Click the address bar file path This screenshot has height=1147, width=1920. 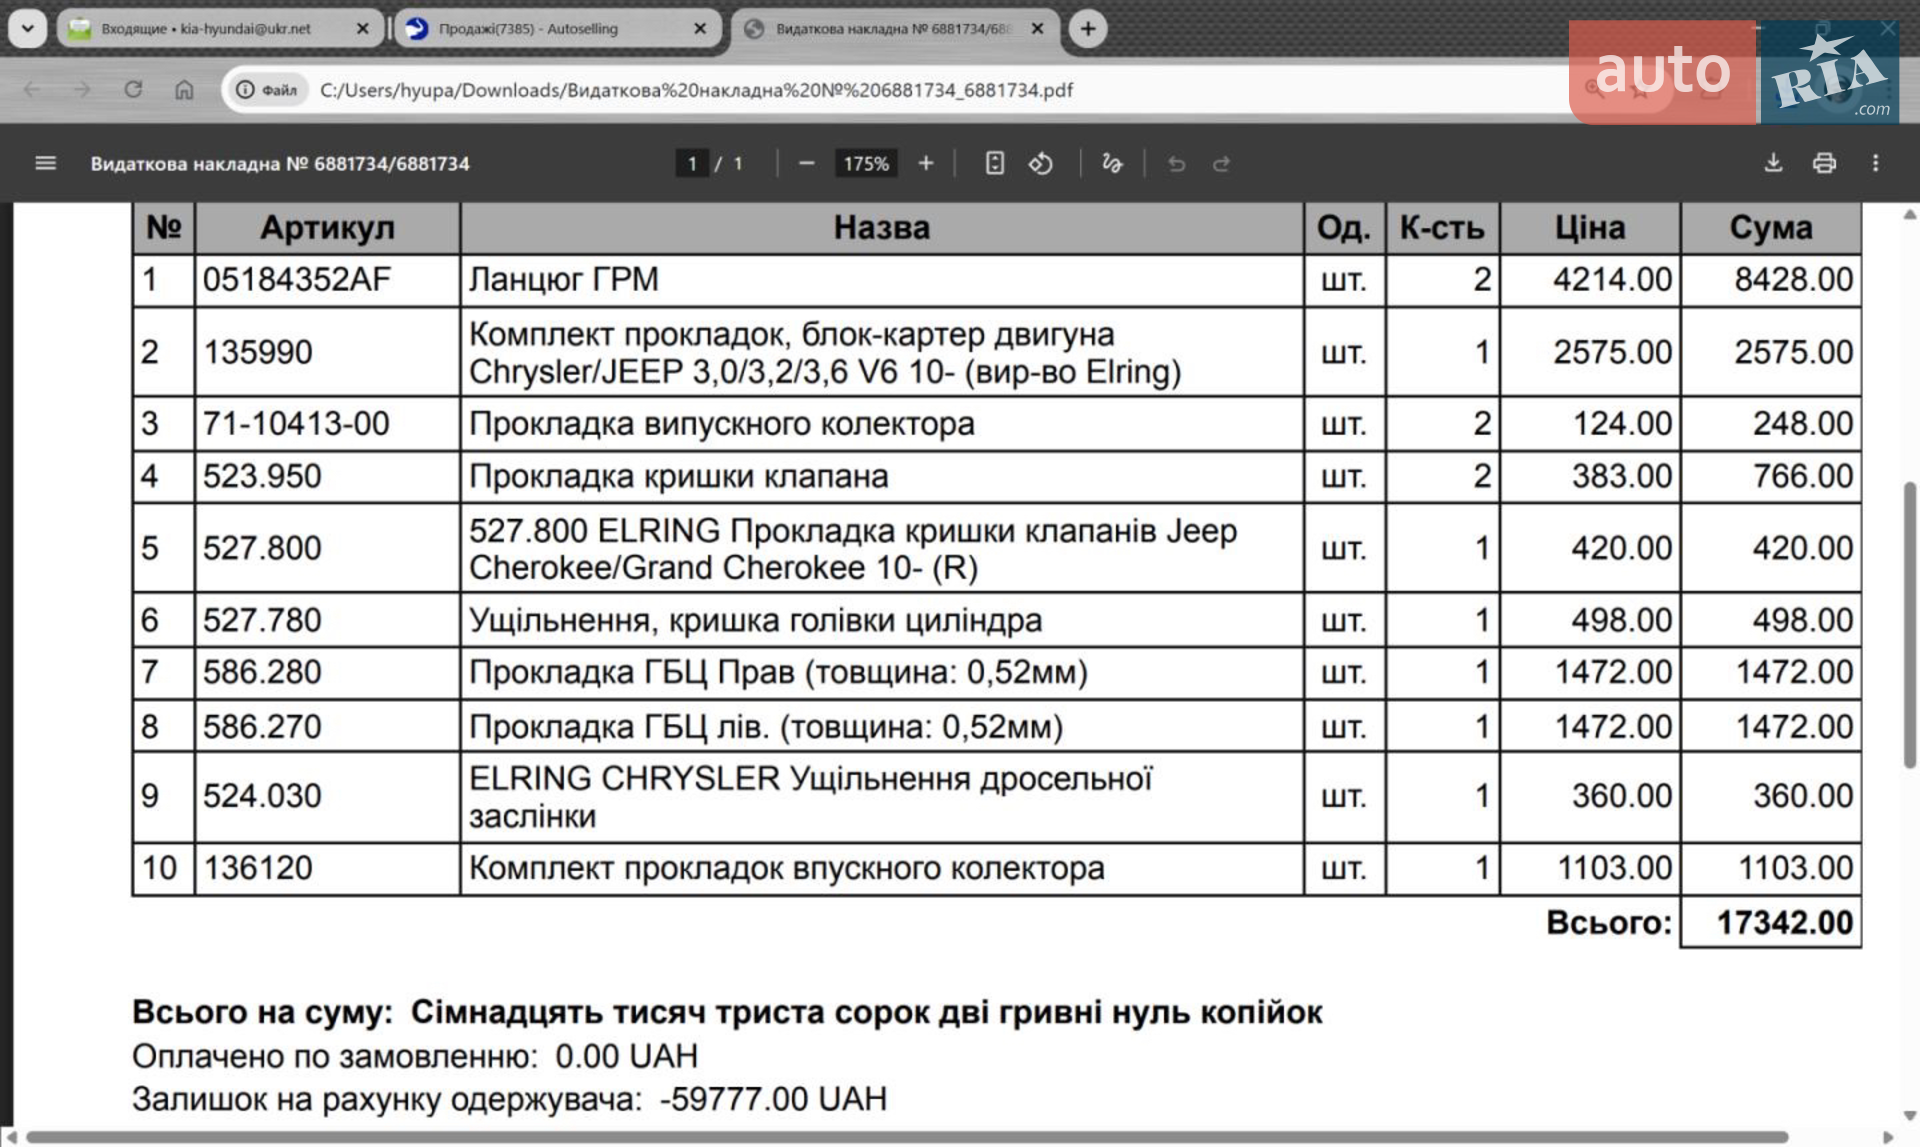(x=696, y=90)
